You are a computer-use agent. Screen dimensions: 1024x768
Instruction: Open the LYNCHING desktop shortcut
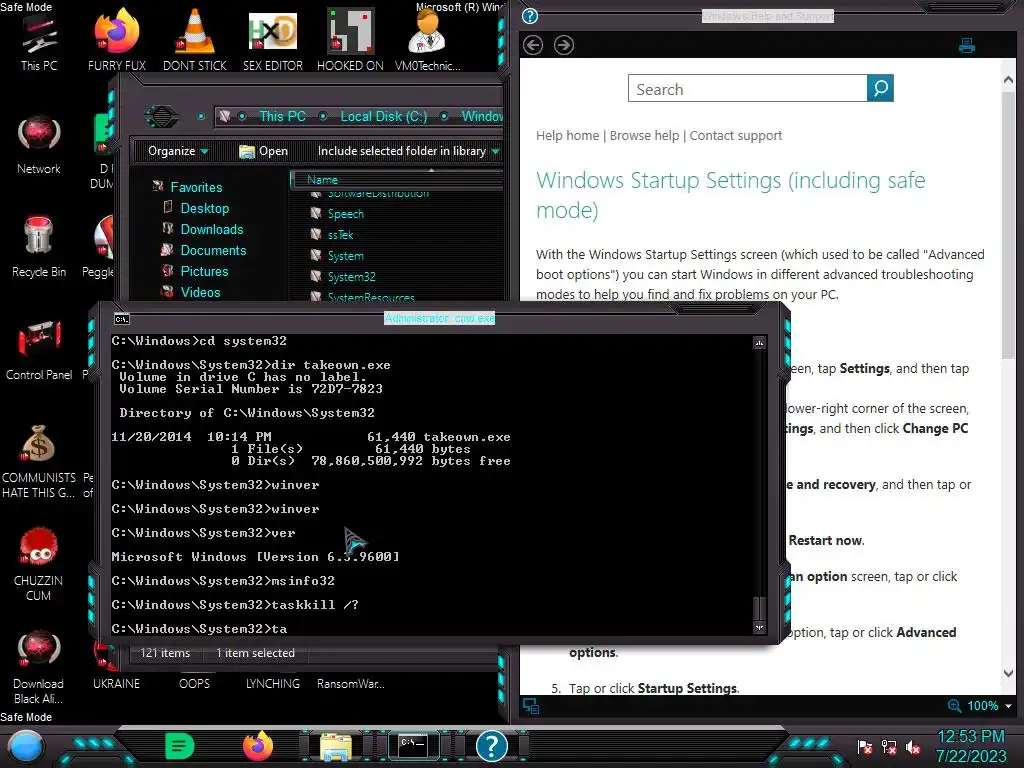(272, 683)
